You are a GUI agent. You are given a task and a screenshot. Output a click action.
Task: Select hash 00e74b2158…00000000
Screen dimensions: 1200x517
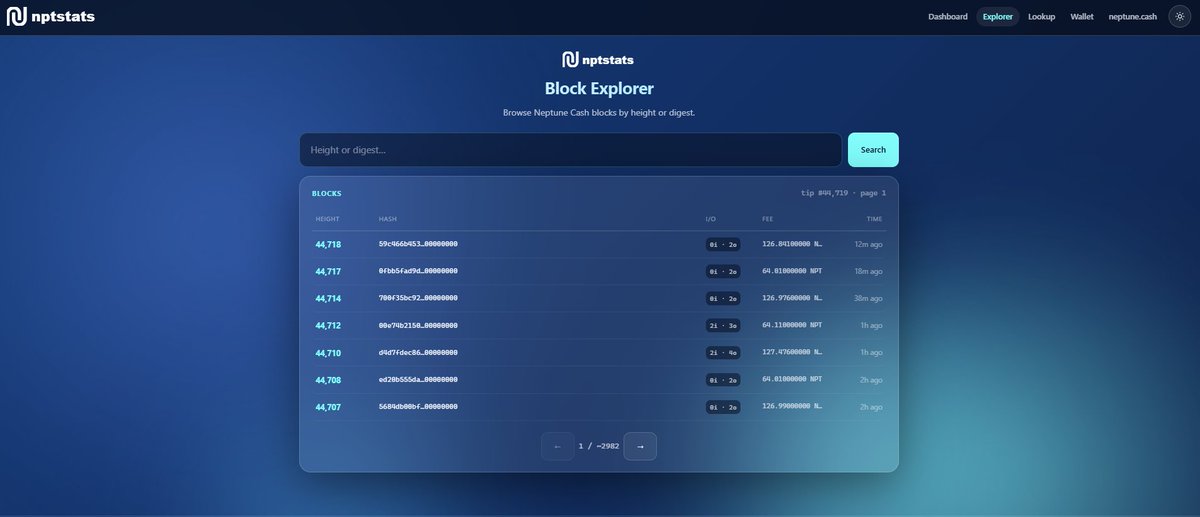click(x=418, y=325)
